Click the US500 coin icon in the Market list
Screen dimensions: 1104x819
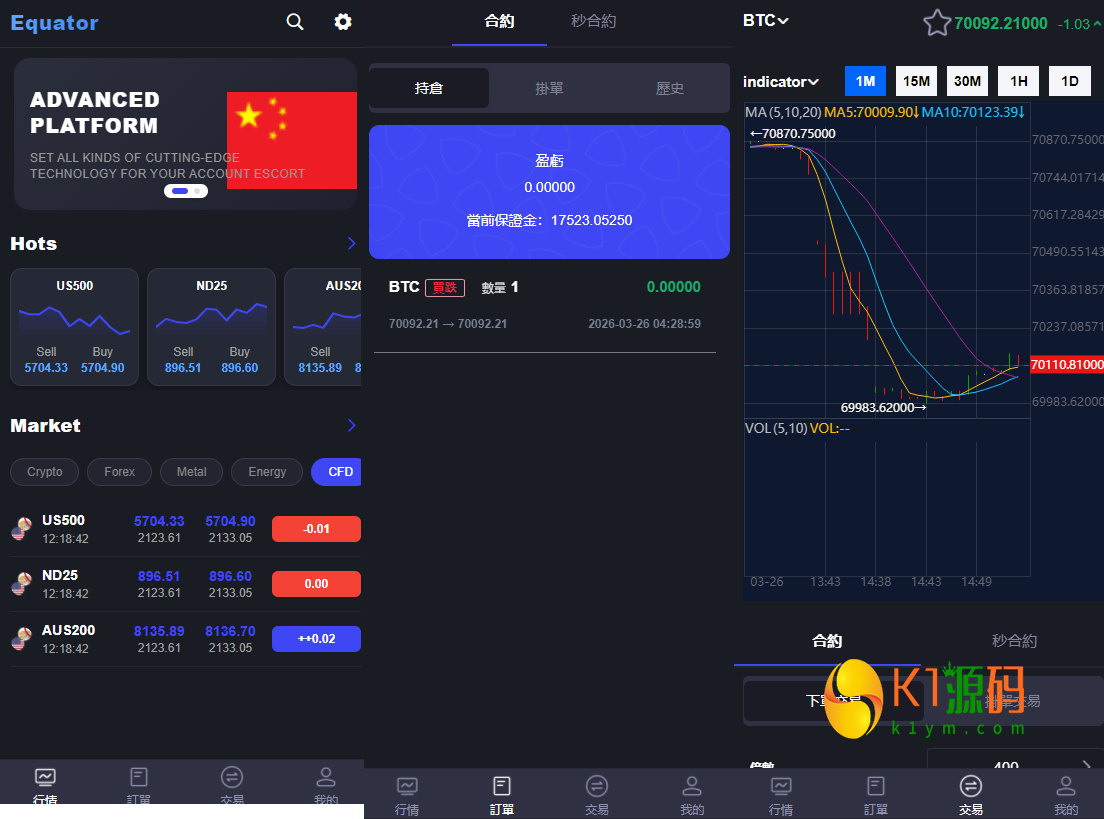[22, 528]
